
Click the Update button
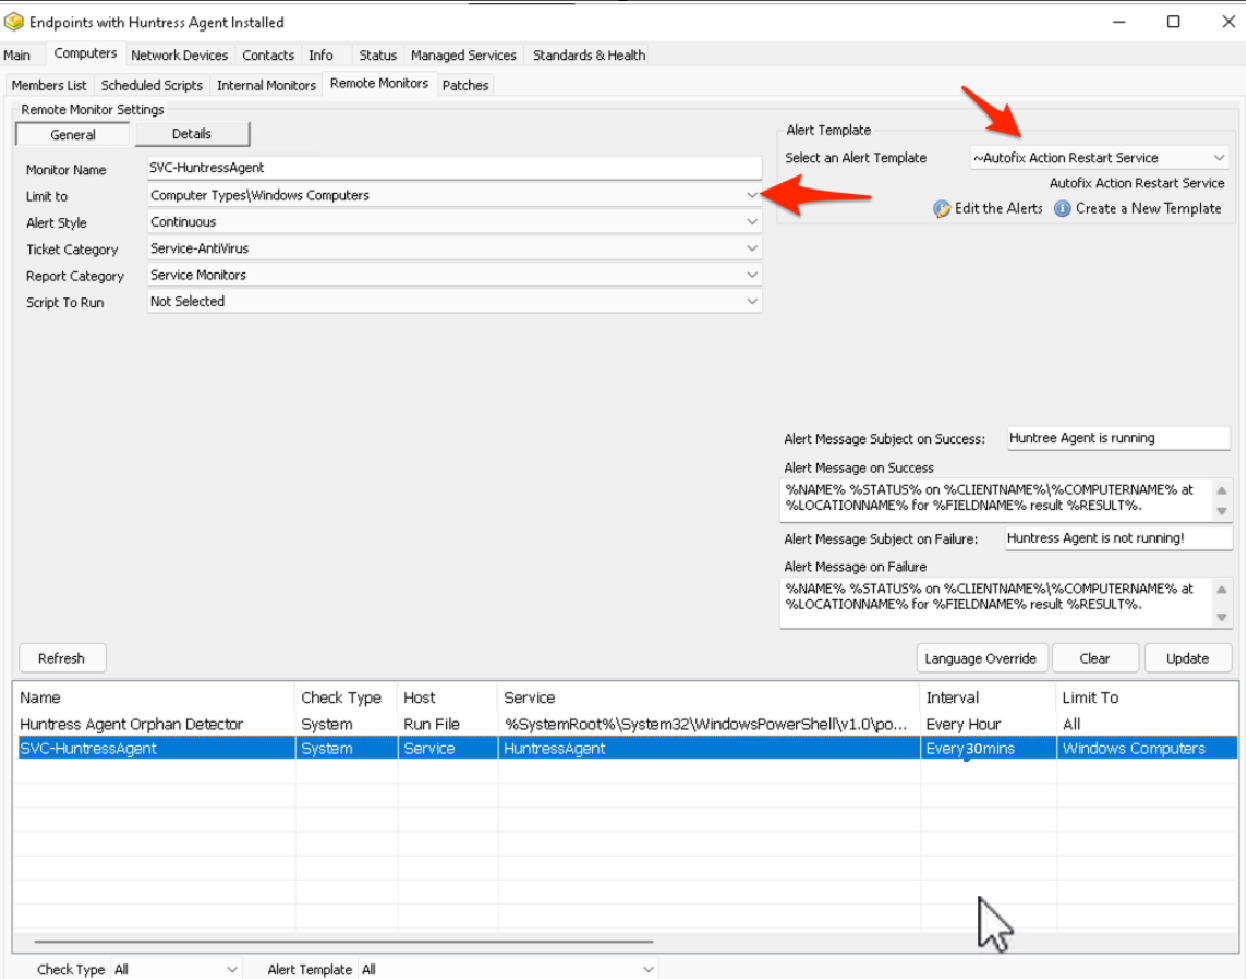1187,658
